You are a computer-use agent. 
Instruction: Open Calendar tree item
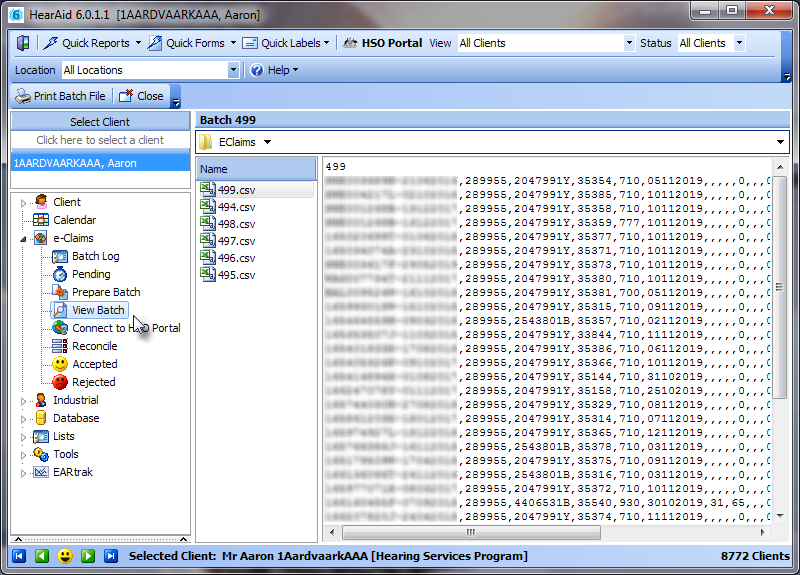[x=74, y=220]
